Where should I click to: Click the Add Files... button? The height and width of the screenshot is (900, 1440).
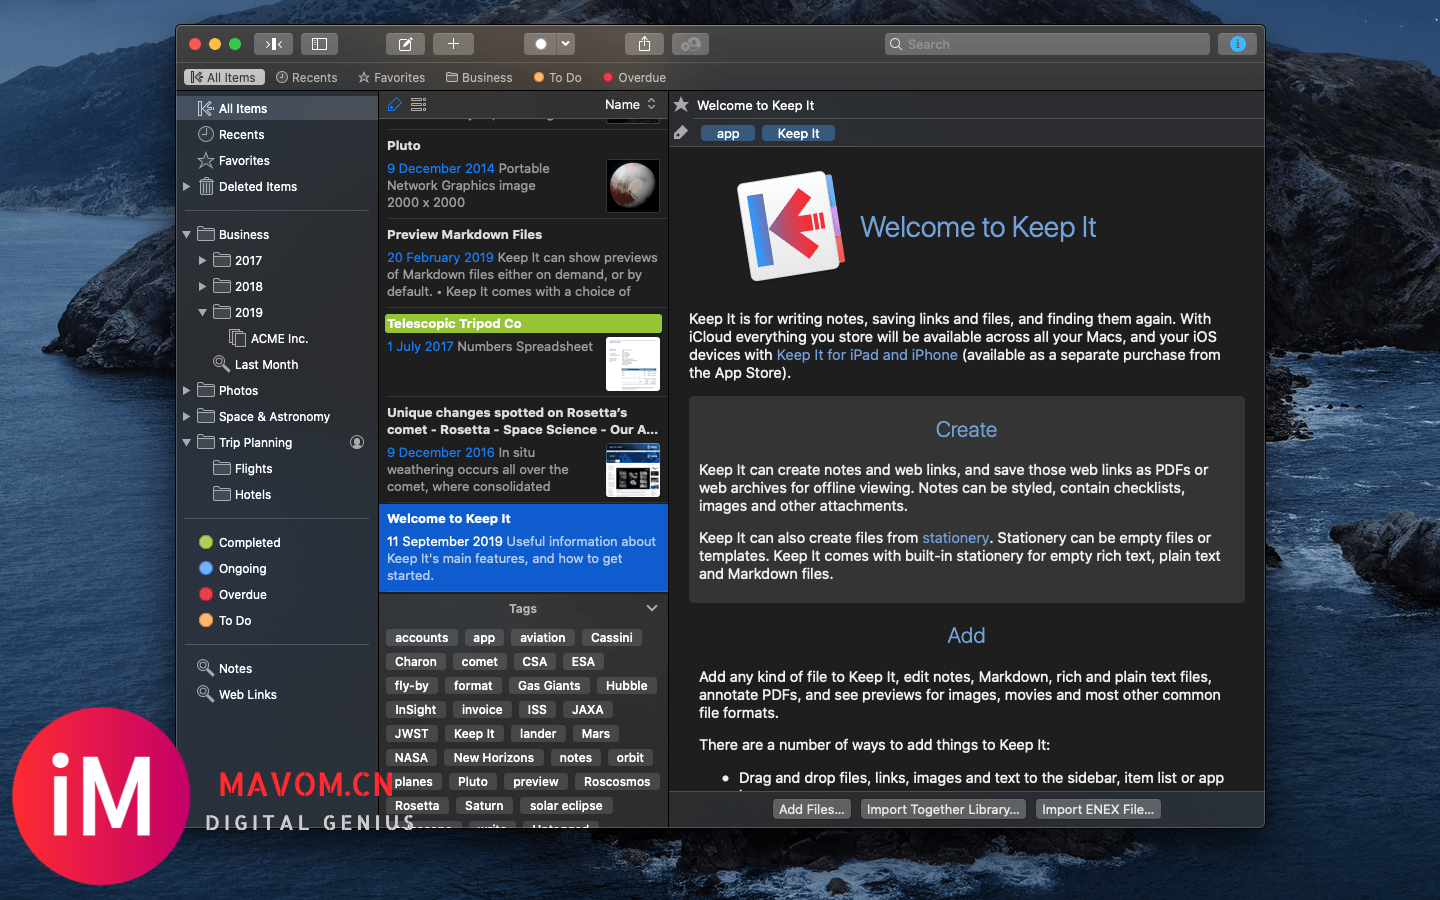click(x=812, y=809)
